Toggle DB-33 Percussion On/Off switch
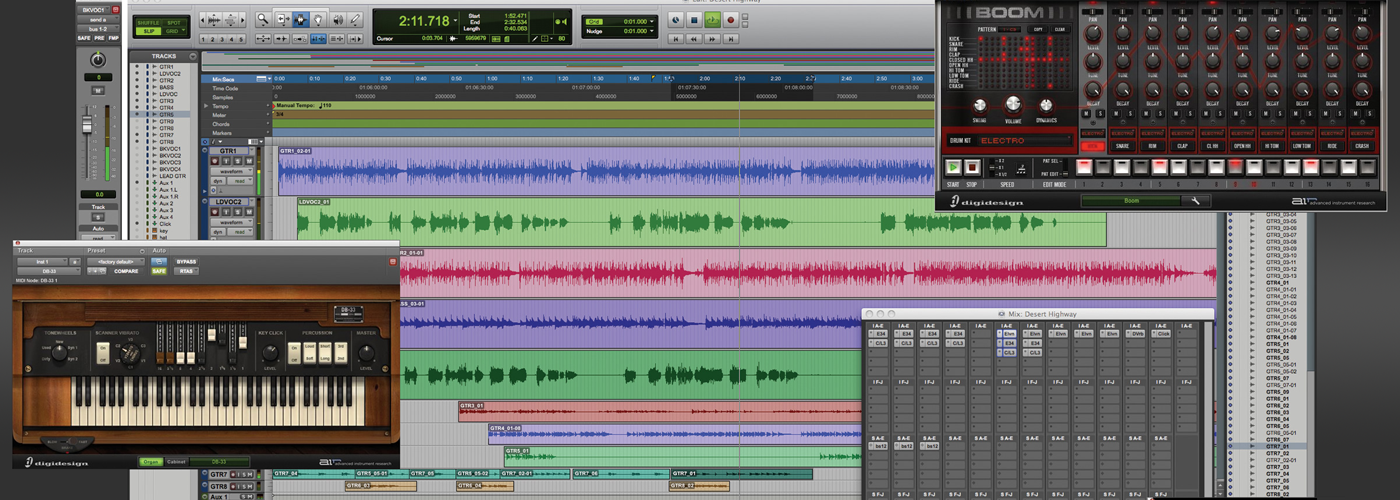 tap(293, 352)
